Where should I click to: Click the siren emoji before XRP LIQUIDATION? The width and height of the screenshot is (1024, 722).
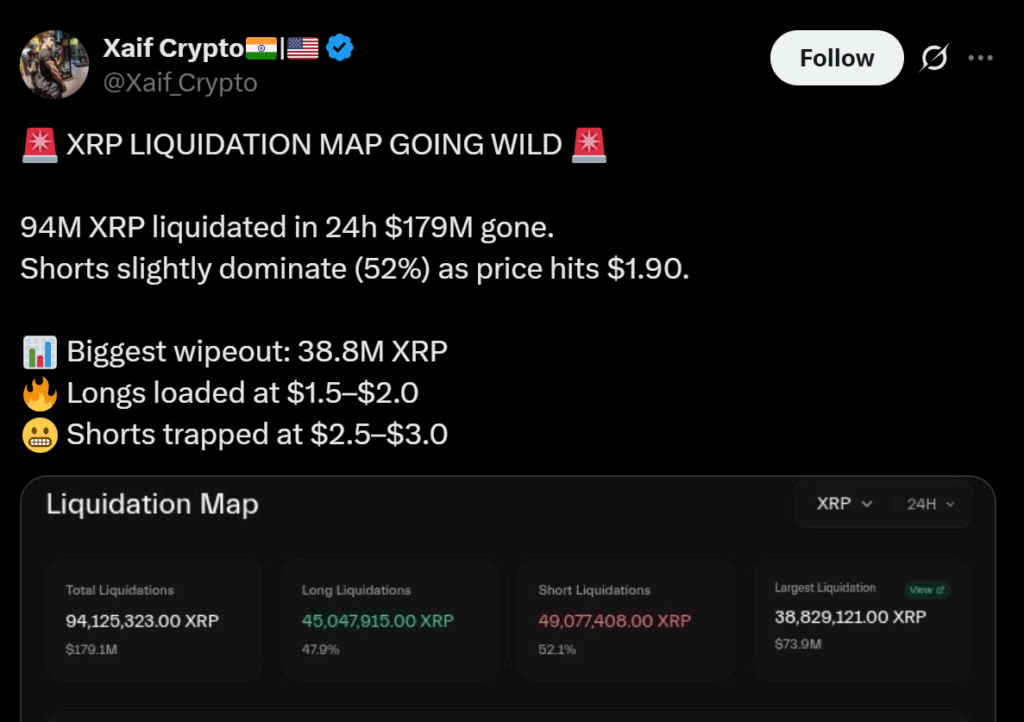(39, 145)
